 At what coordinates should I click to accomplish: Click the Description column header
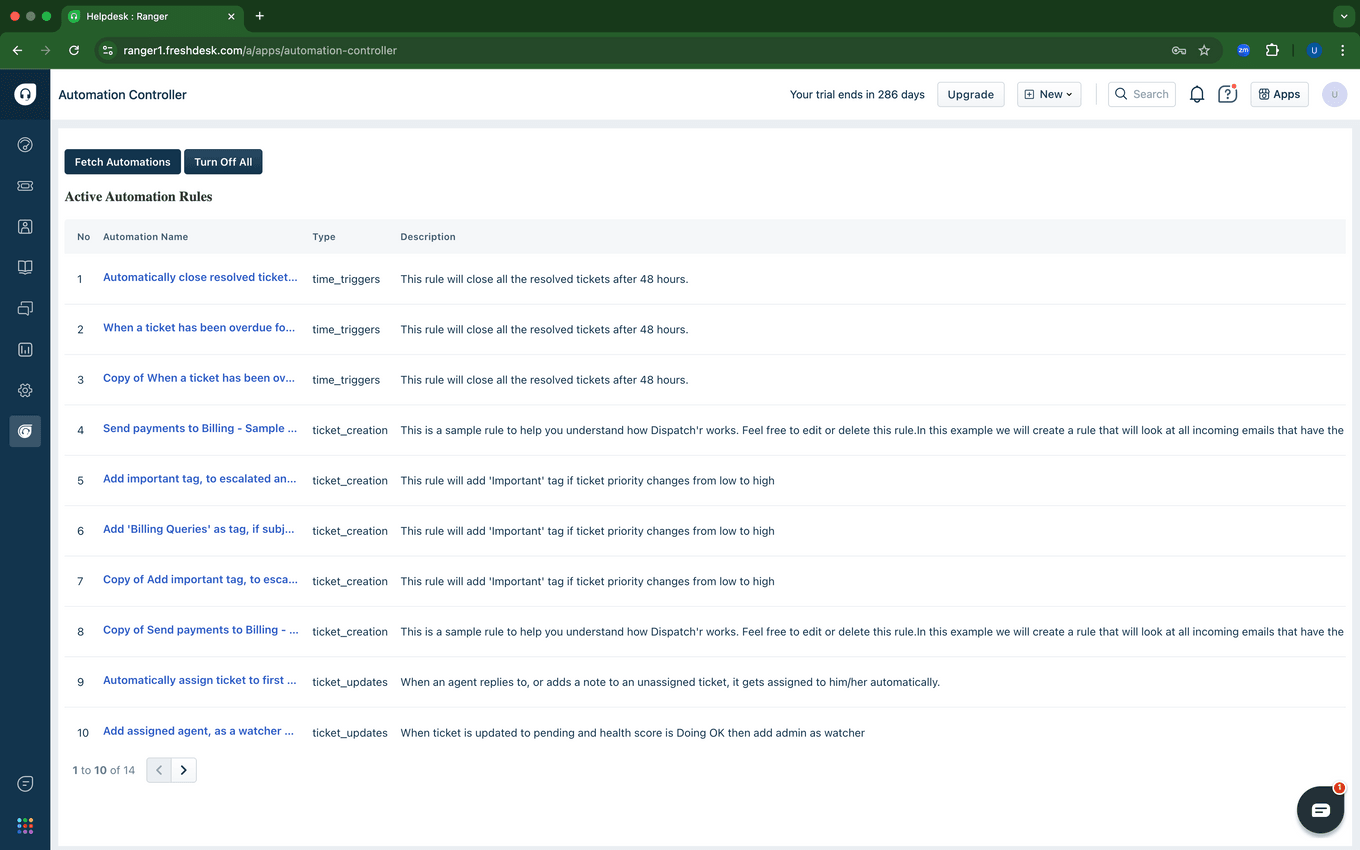coord(428,237)
